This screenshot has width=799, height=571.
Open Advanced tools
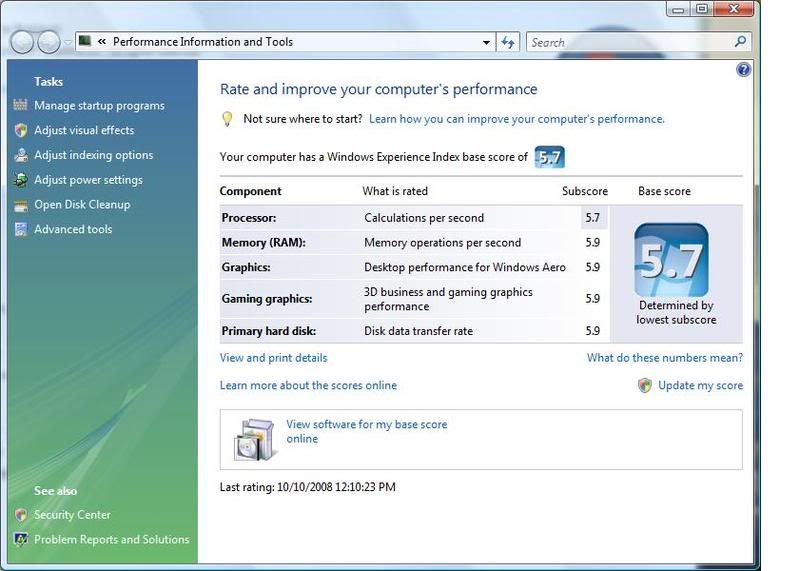pyautogui.click(x=73, y=229)
